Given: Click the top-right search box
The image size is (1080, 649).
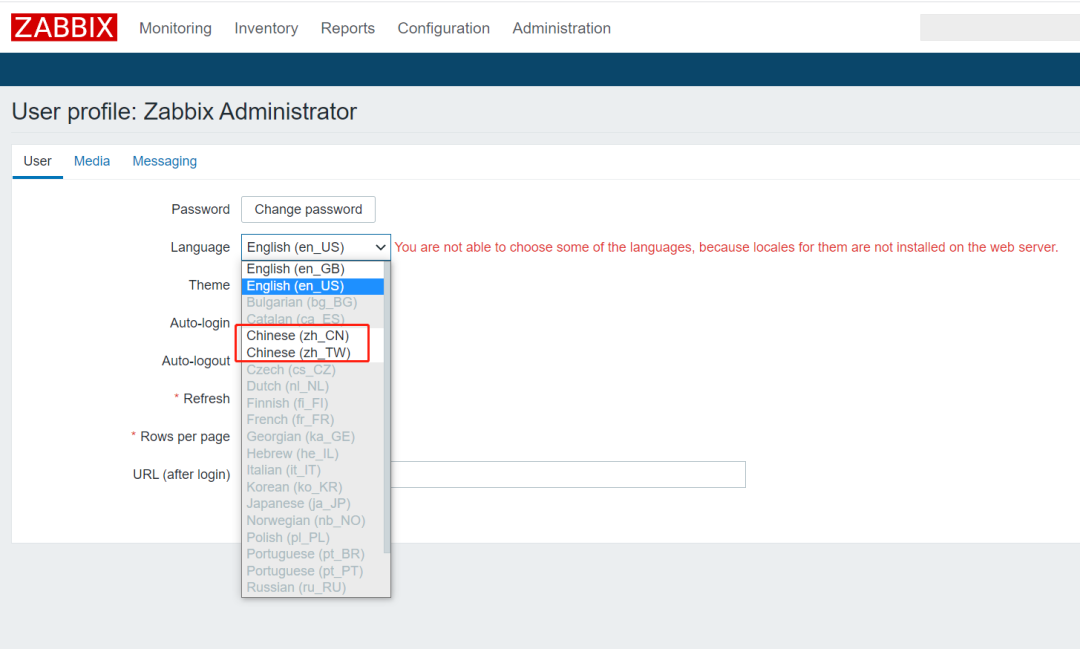Looking at the screenshot, I should pos(1000,28).
